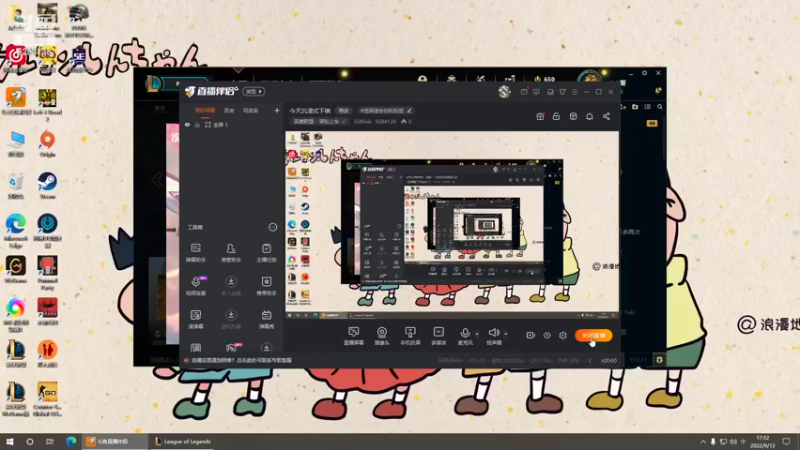Add 直播屏幕 screen capture source
This screenshot has width=800, height=450.
354,336
